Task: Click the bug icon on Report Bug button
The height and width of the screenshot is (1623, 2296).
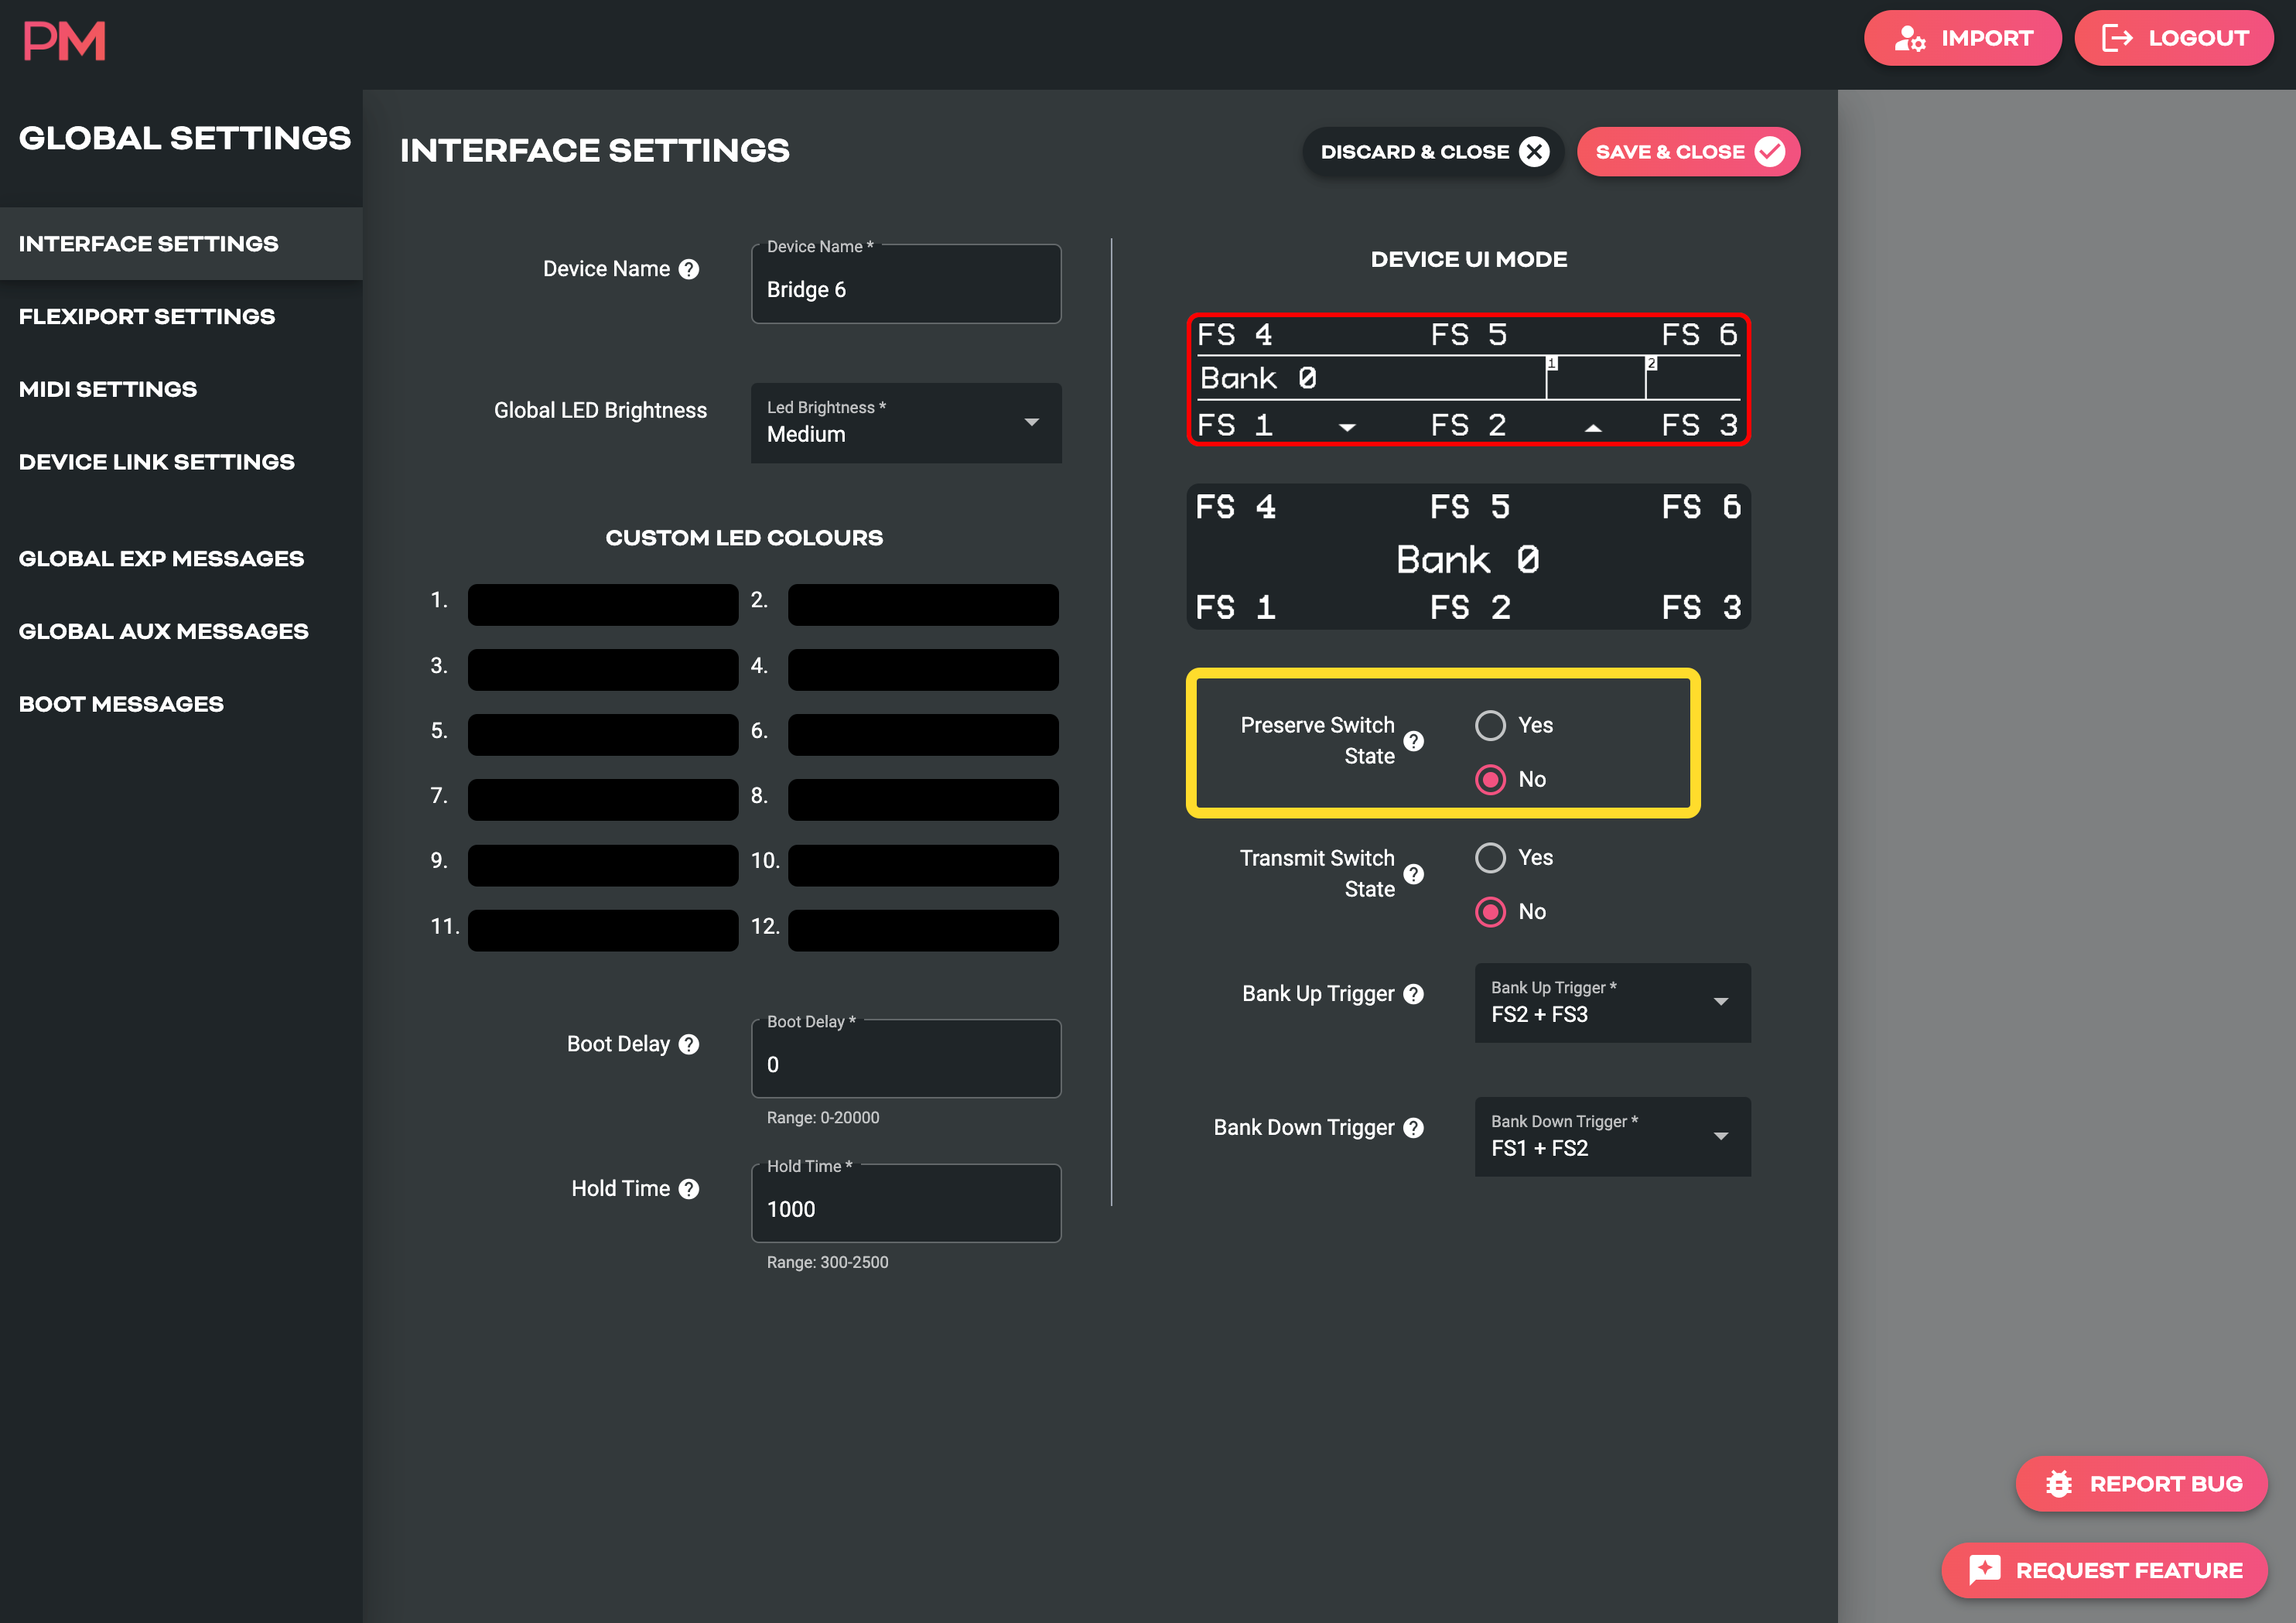Action: coord(2059,1483)
